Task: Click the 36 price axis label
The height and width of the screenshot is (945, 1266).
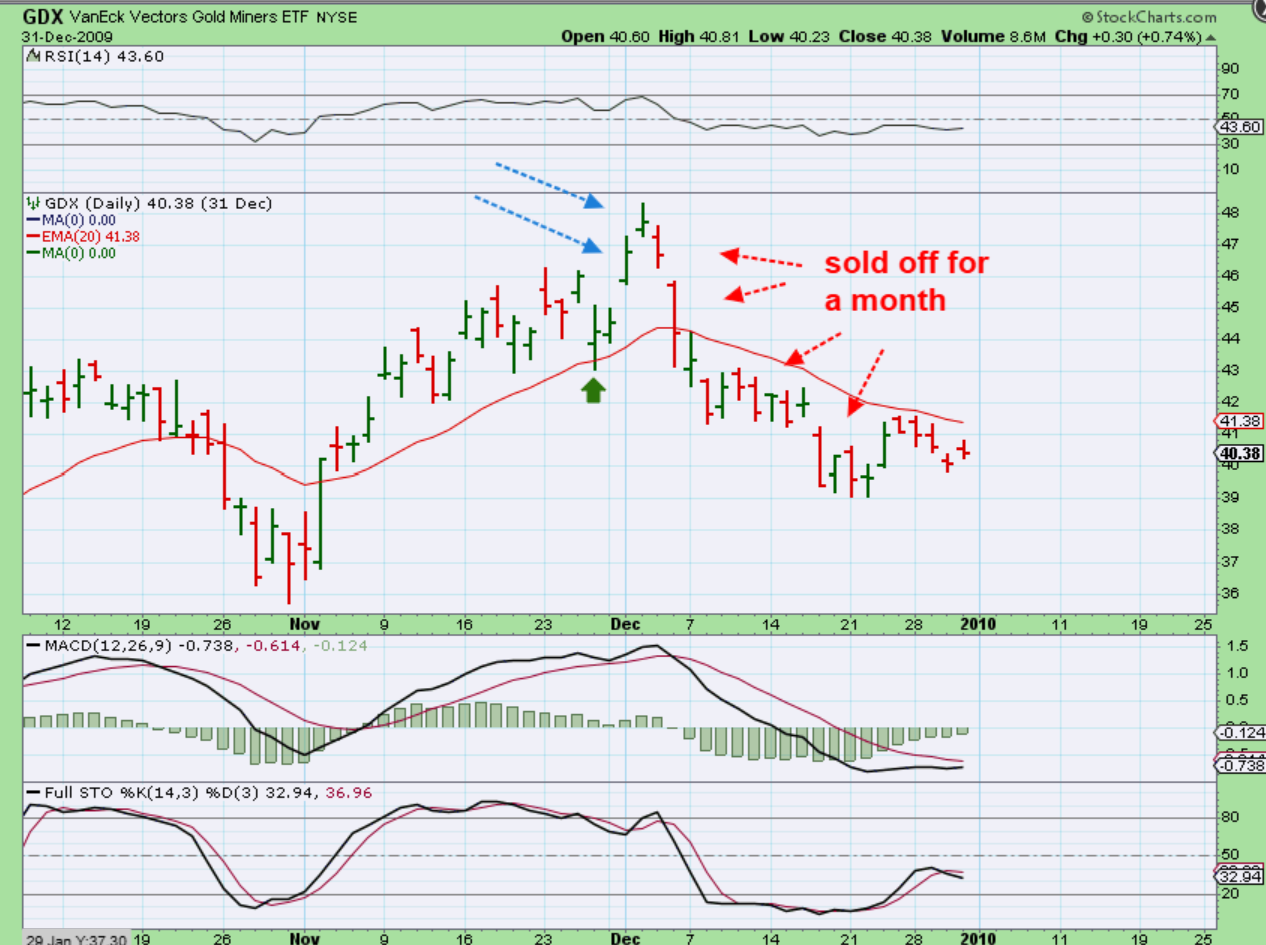Action: (1229, 593)
